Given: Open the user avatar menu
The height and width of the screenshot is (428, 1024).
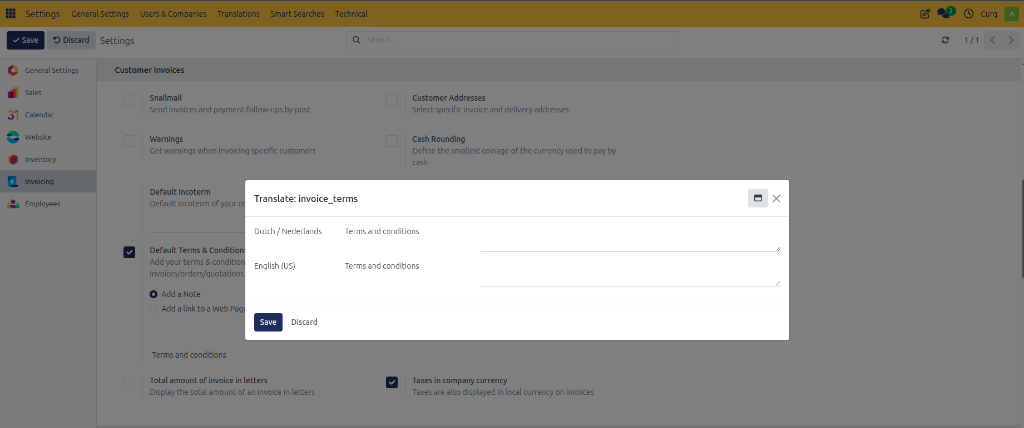Looking at the screenshot, I should point(1011,14).
